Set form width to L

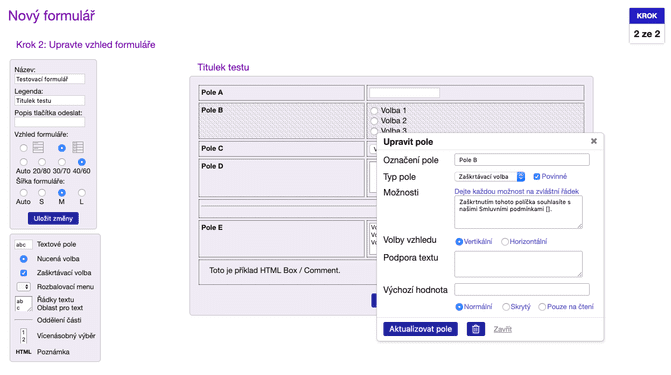coord(82,193)
